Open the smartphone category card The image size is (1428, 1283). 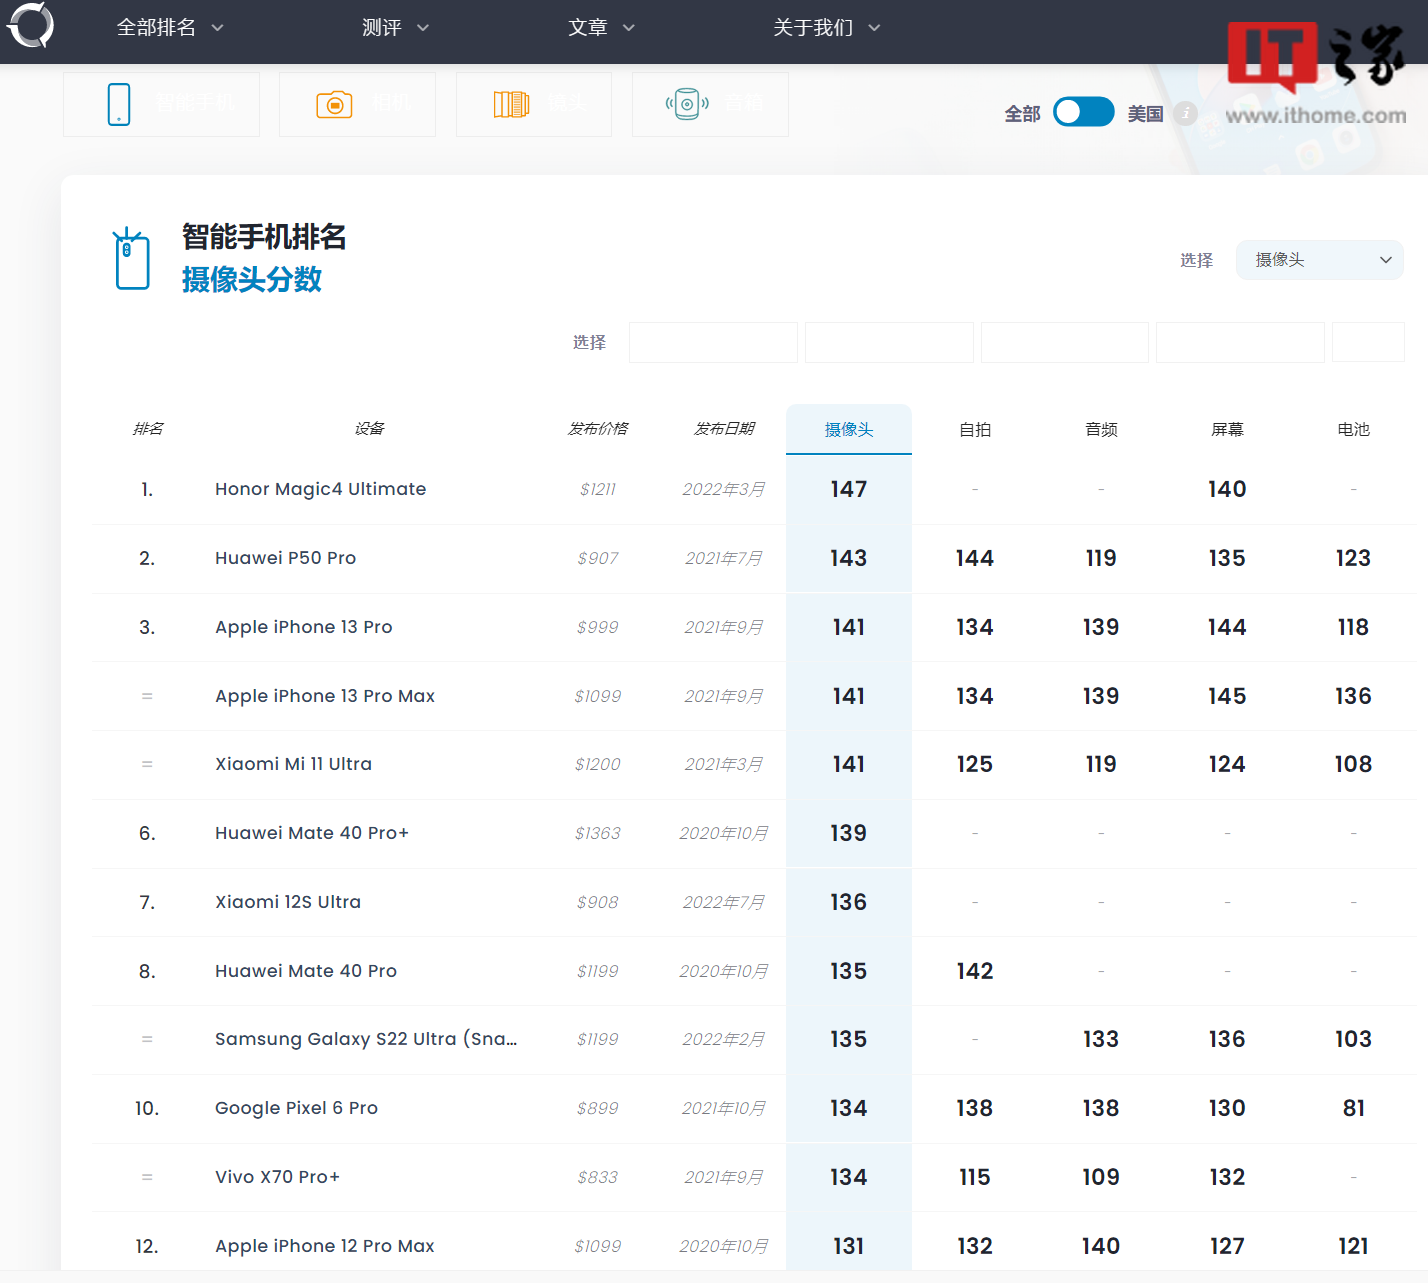pyautogui.click(x=161, y=104)
